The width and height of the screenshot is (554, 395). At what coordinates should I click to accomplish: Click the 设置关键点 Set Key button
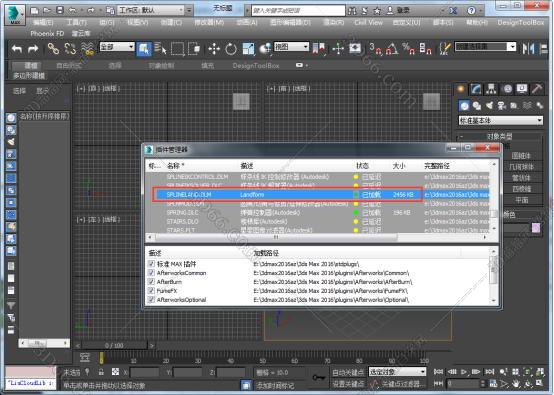click(x=348, y=383)
